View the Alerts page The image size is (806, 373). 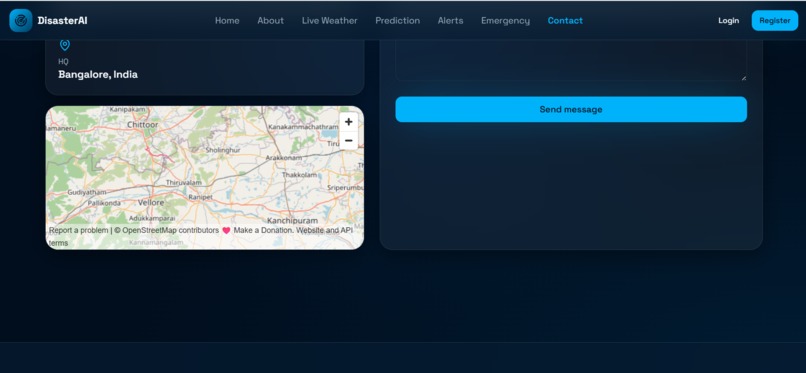coord(450,21)
